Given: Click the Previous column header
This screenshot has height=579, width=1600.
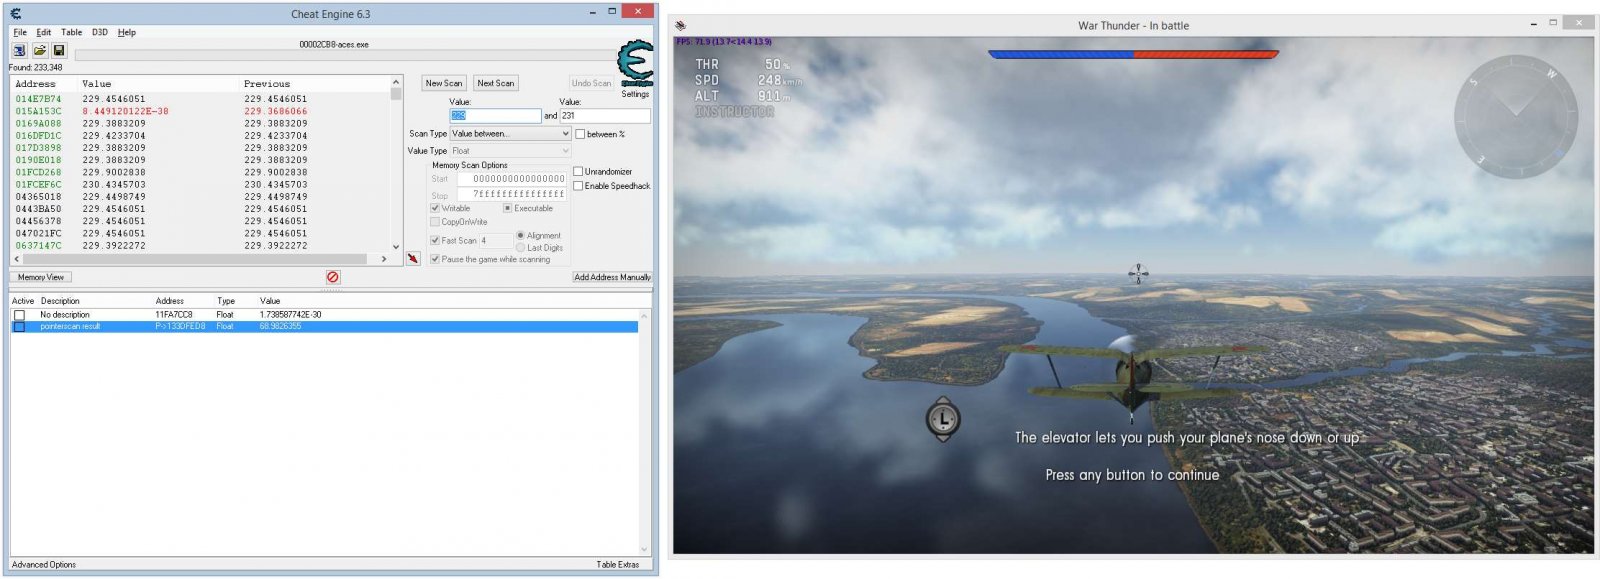Looking at the screenshot, I should click(x=267, y=84).
